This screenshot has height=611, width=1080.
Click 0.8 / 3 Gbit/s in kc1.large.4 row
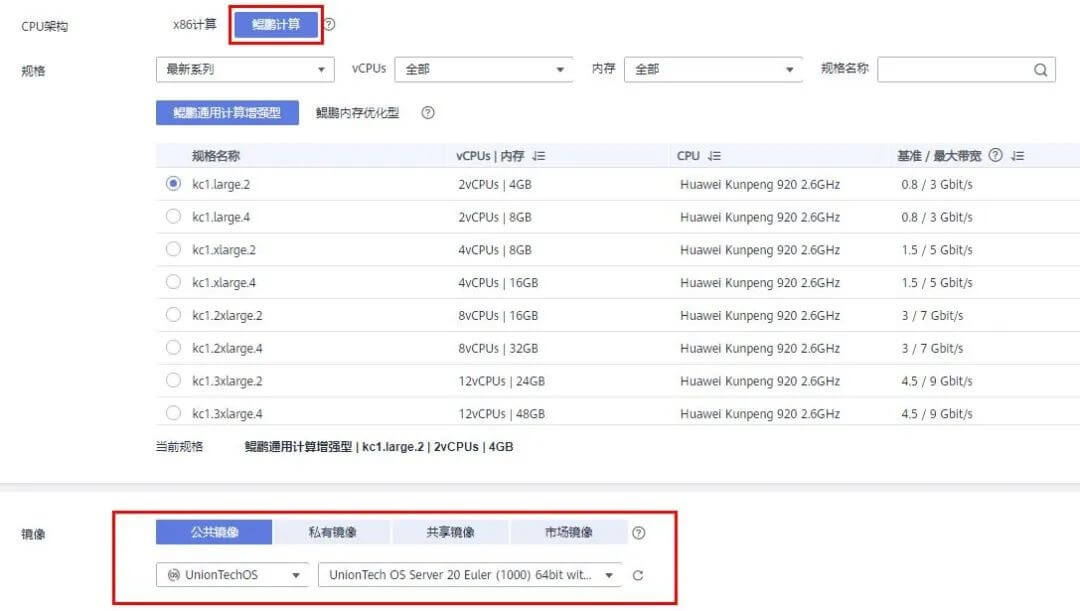[x=937, y=217]
